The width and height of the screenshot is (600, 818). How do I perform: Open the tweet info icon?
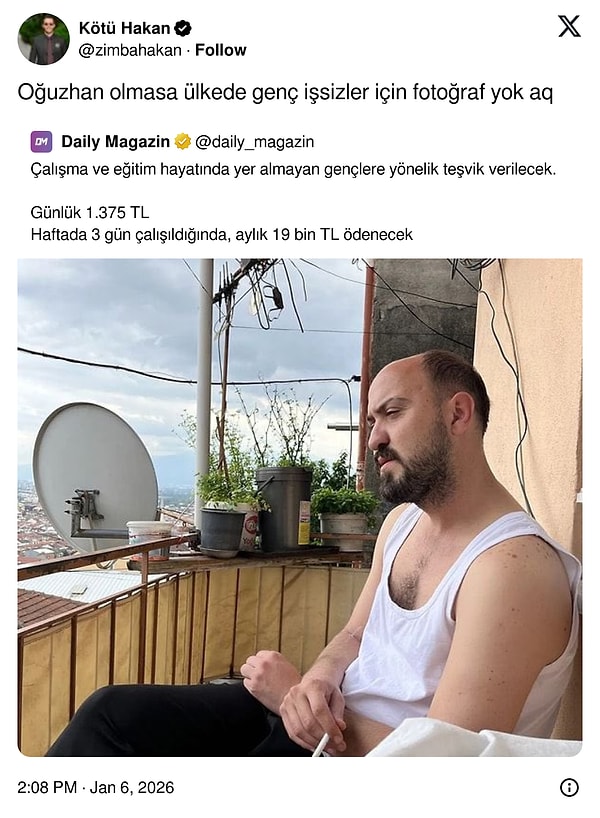point(569,787)
